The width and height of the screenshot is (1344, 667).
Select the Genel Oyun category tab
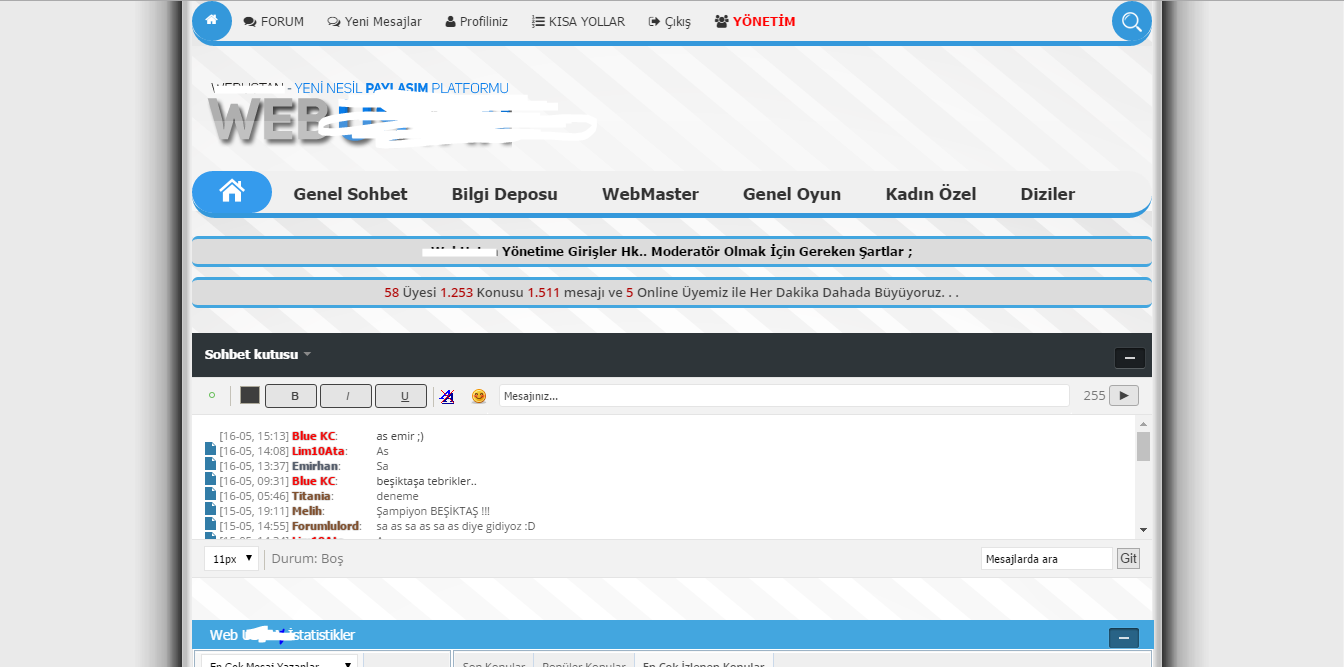[792, 194]
